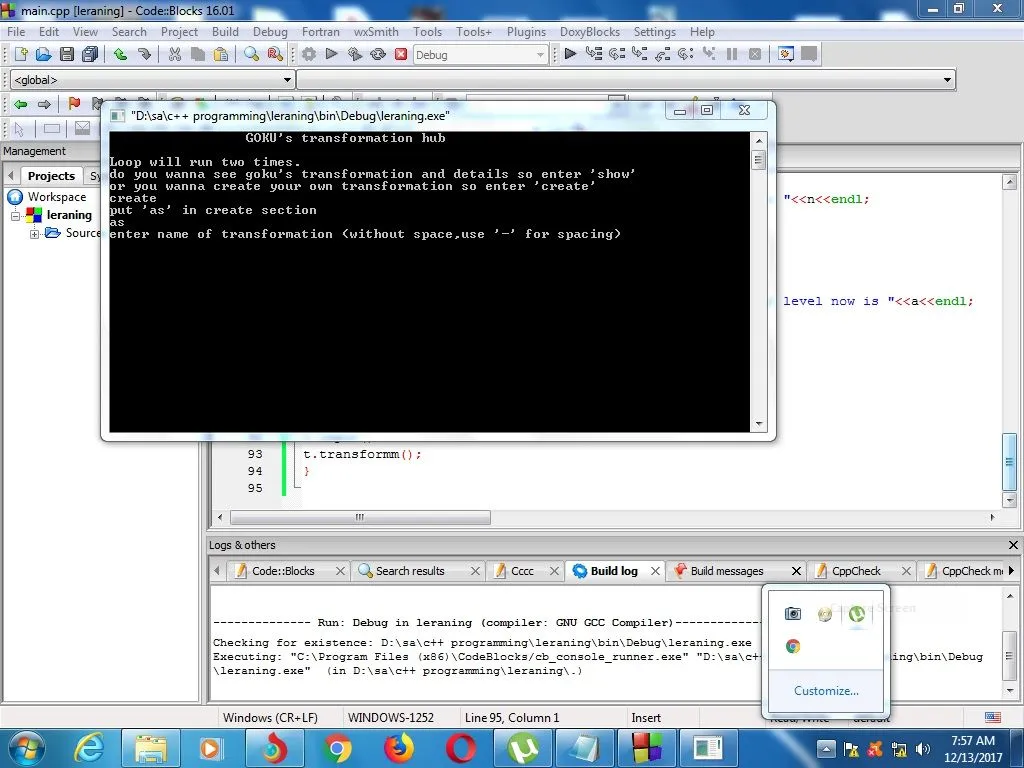Image resolution: width=1024 pixels, height=768 pixels.
Task: Open the Debug menu
Action: click(x=270, y=31)
